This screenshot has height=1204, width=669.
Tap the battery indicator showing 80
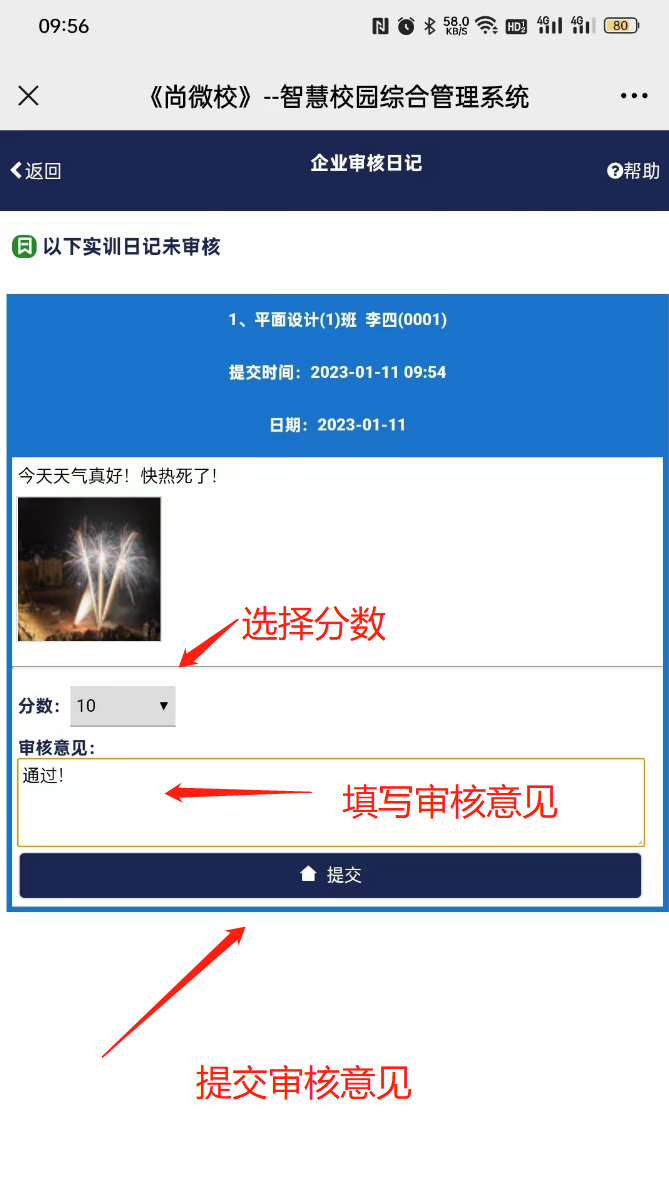620,26
